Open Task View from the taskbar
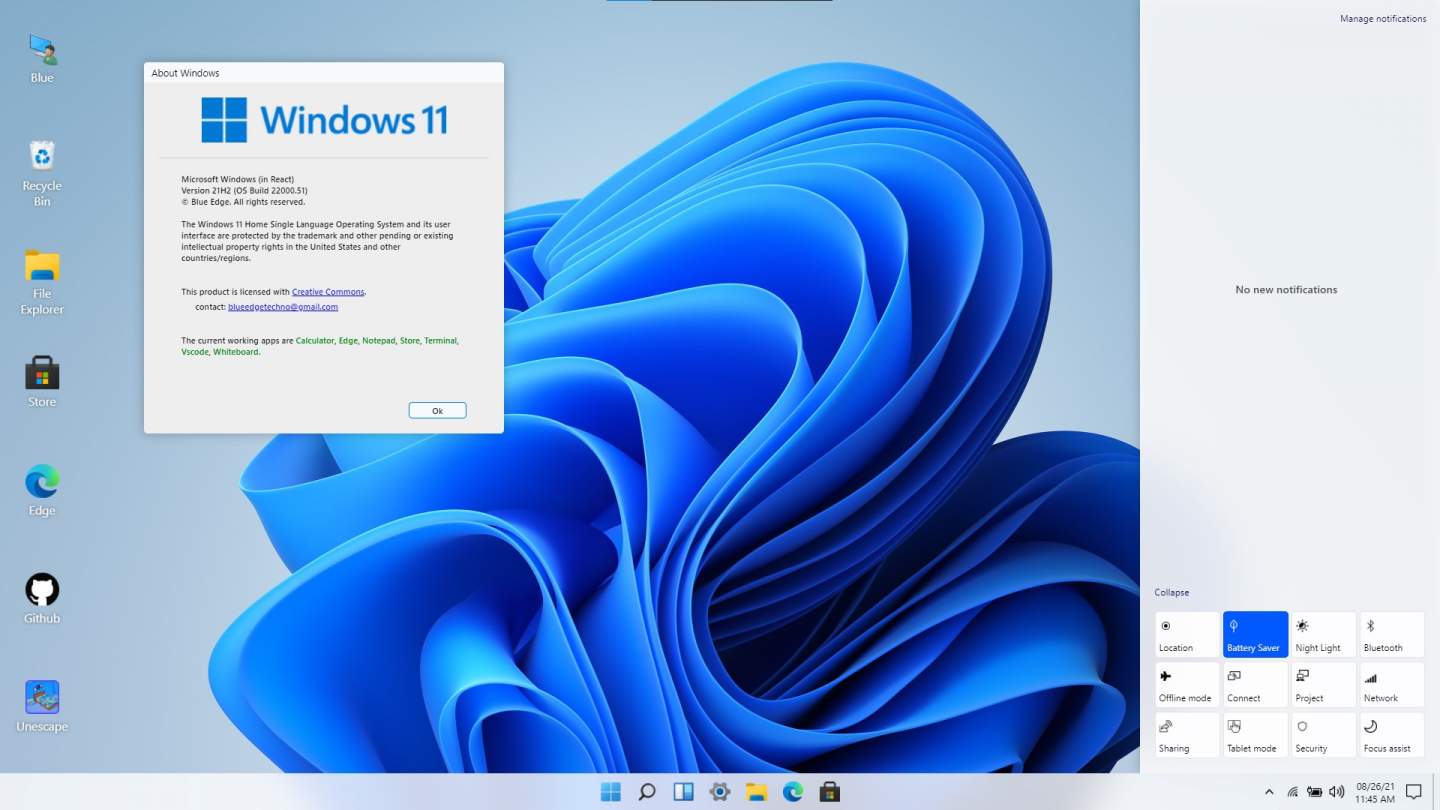Image resolution: width=1440 pixels, height=810 pixels. (x=682, y=791)
